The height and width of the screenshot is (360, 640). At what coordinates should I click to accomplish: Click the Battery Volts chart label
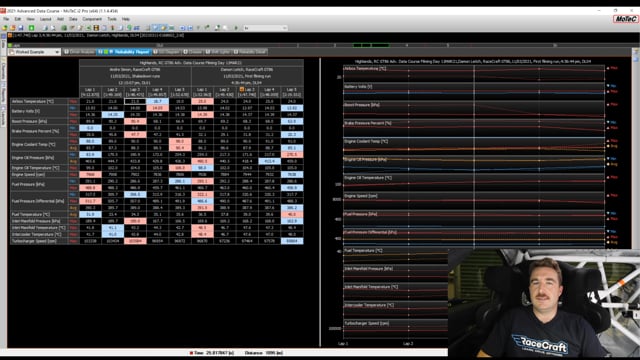(358, 87)
